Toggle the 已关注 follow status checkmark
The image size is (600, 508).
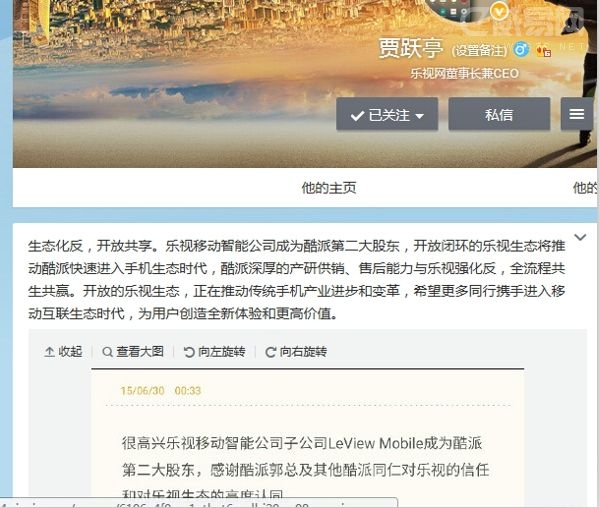[357, 116]
